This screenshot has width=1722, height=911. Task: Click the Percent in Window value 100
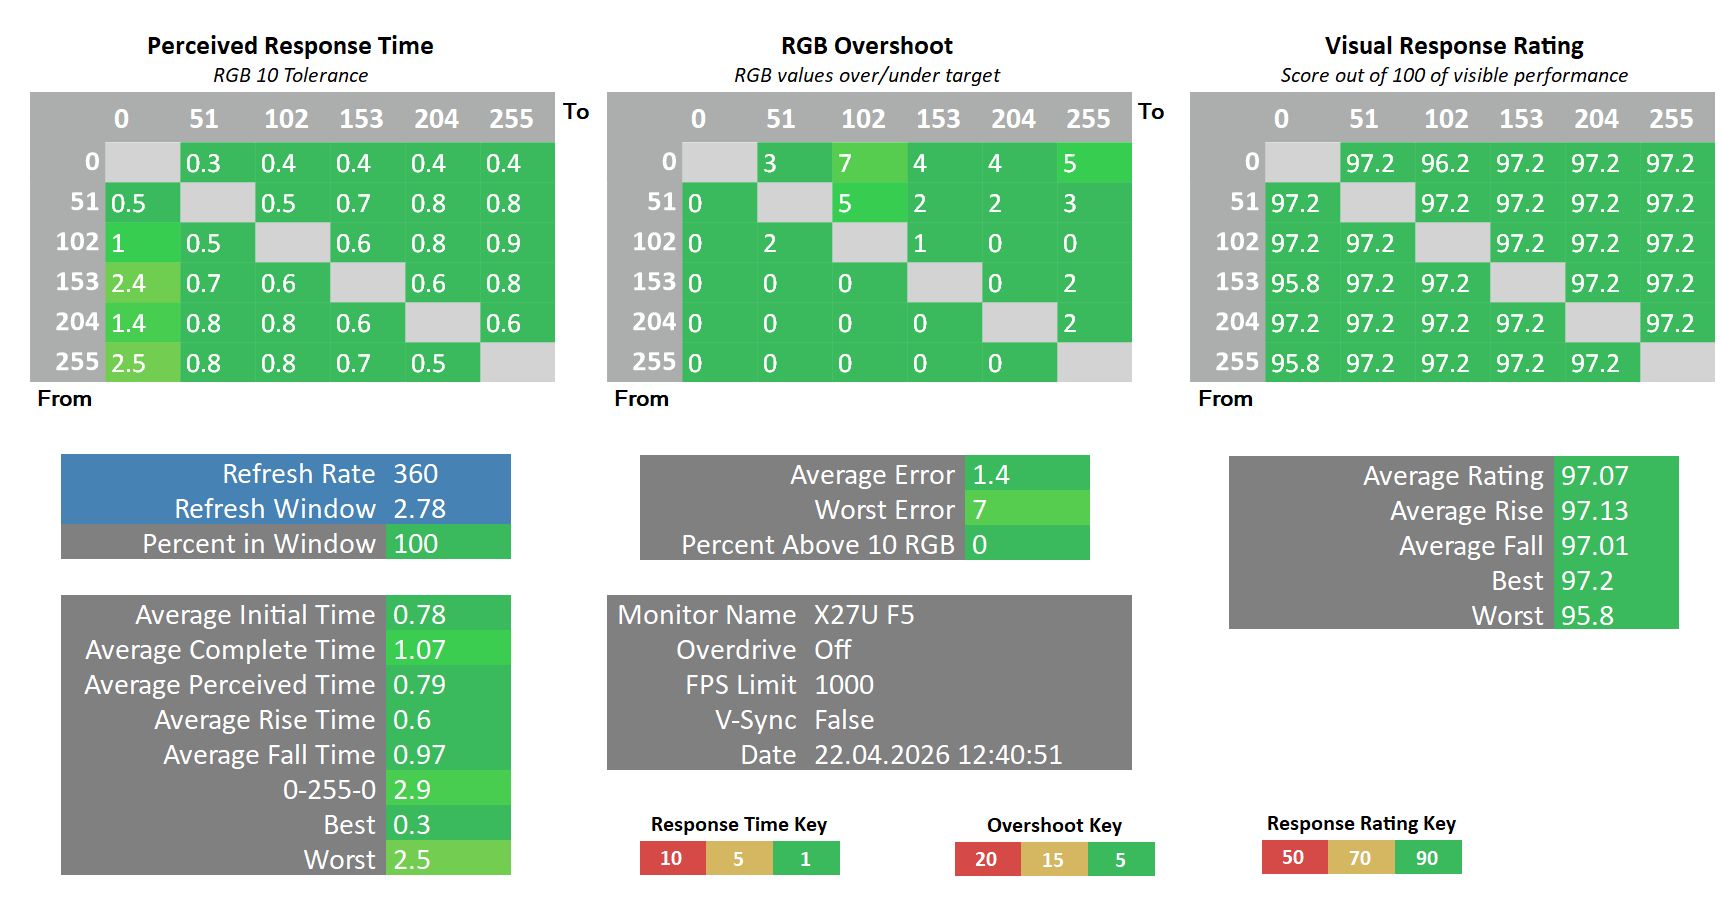click(x=447, y=543)
